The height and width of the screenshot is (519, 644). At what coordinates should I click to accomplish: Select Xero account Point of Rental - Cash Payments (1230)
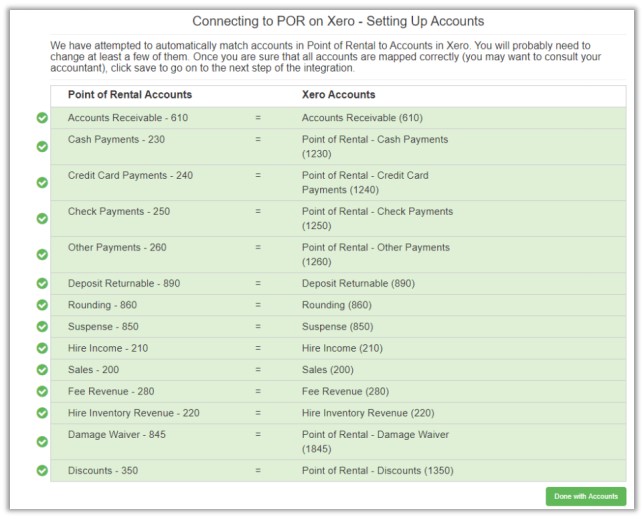[x=375, y=147]
